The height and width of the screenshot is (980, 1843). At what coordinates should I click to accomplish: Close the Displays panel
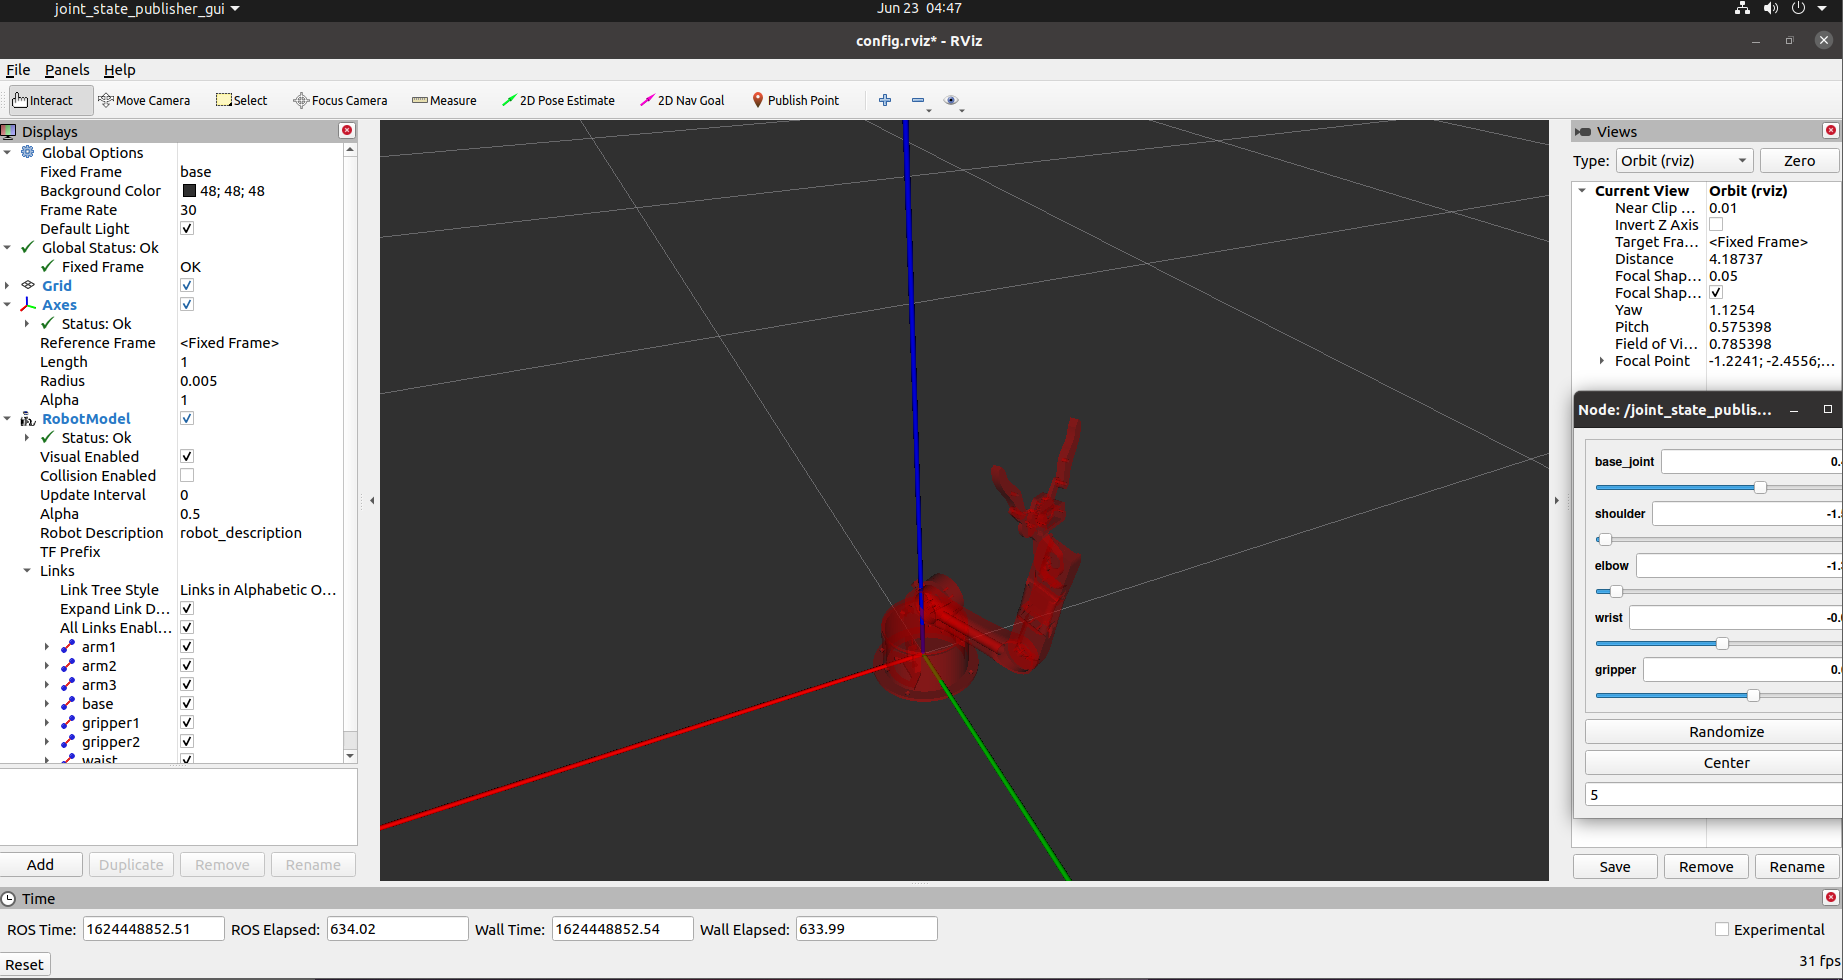[347, 131]
